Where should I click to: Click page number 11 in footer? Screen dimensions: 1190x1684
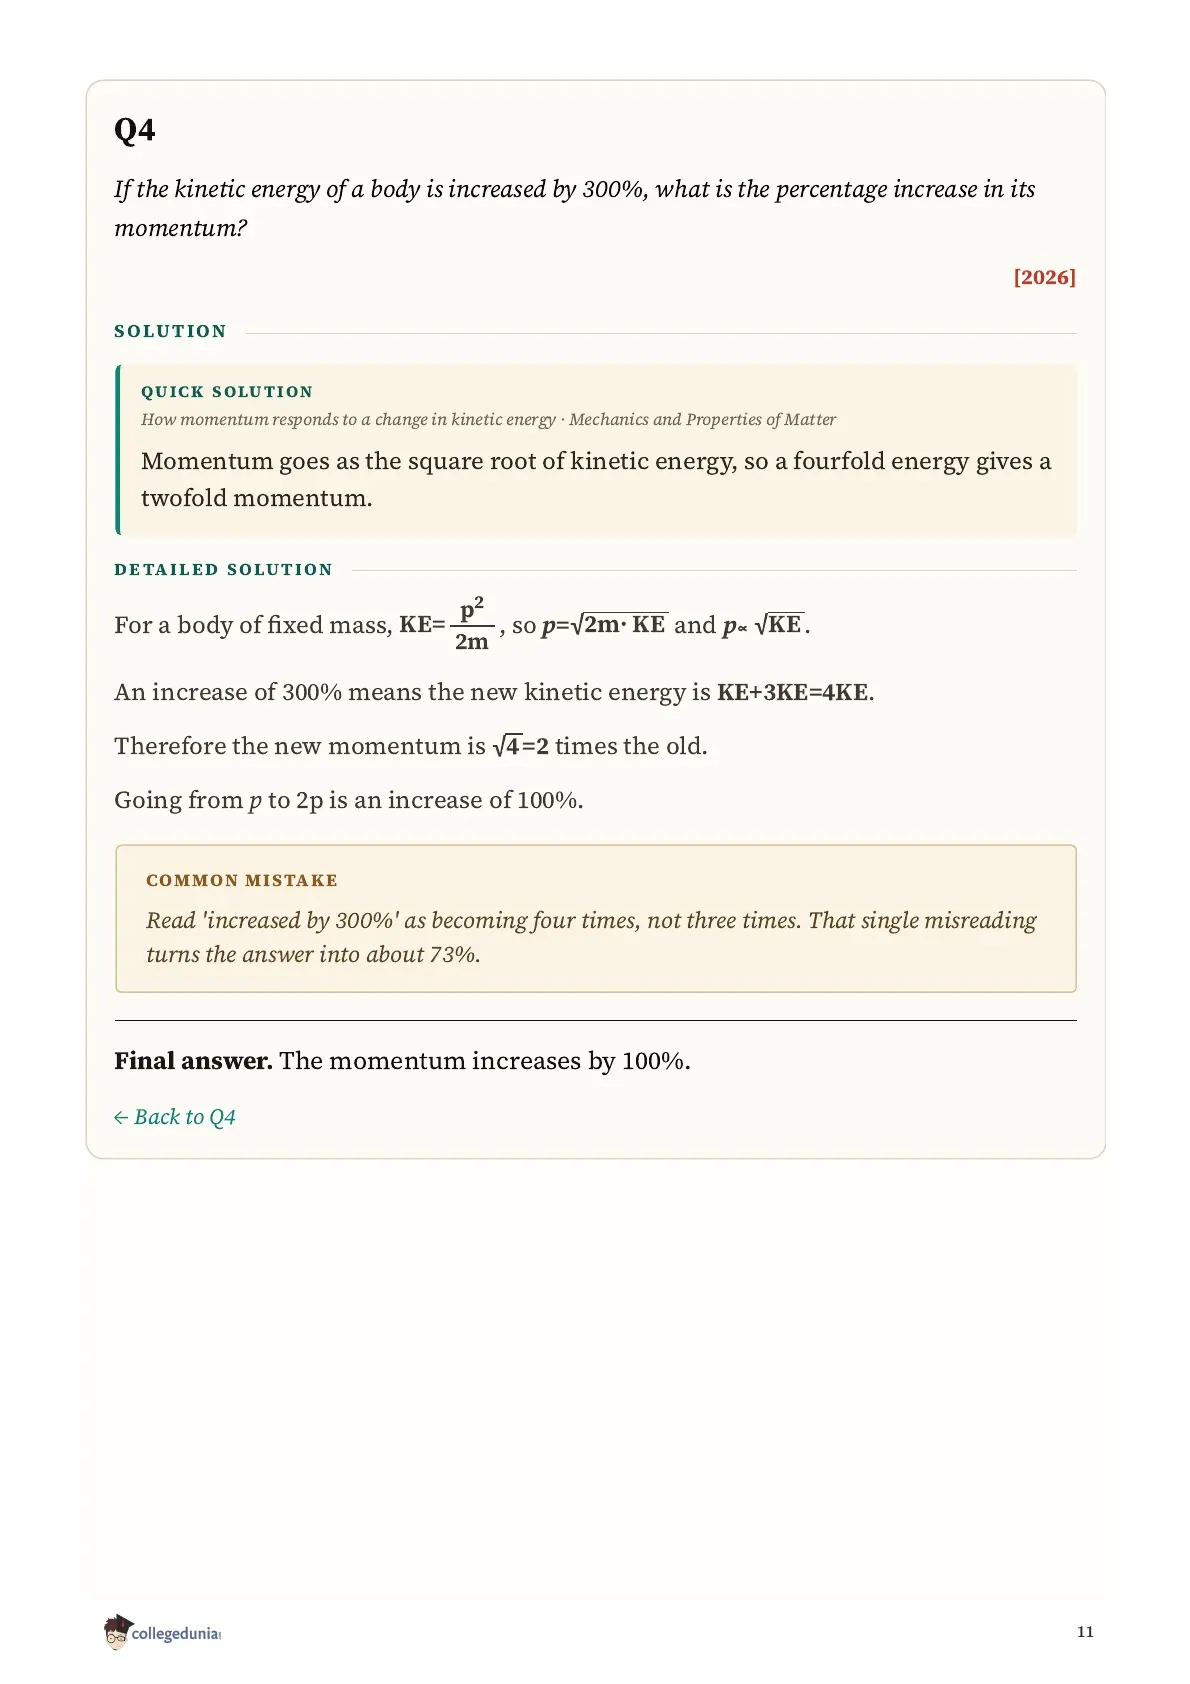coord(1085,1632)
